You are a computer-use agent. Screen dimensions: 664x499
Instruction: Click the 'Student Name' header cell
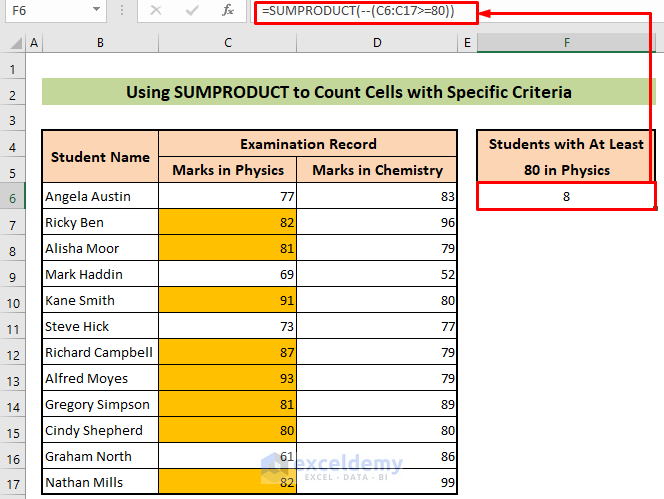100,157
